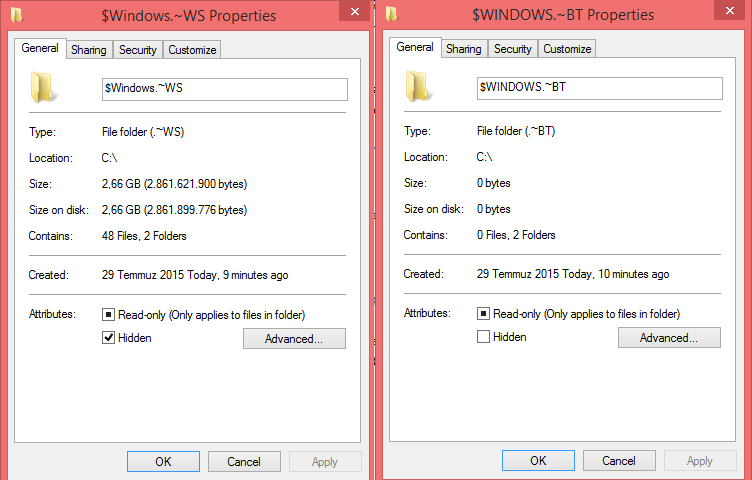
Task: Click the $WINDOWS.~BT folder name field
Action: click(x=599, y=88)
